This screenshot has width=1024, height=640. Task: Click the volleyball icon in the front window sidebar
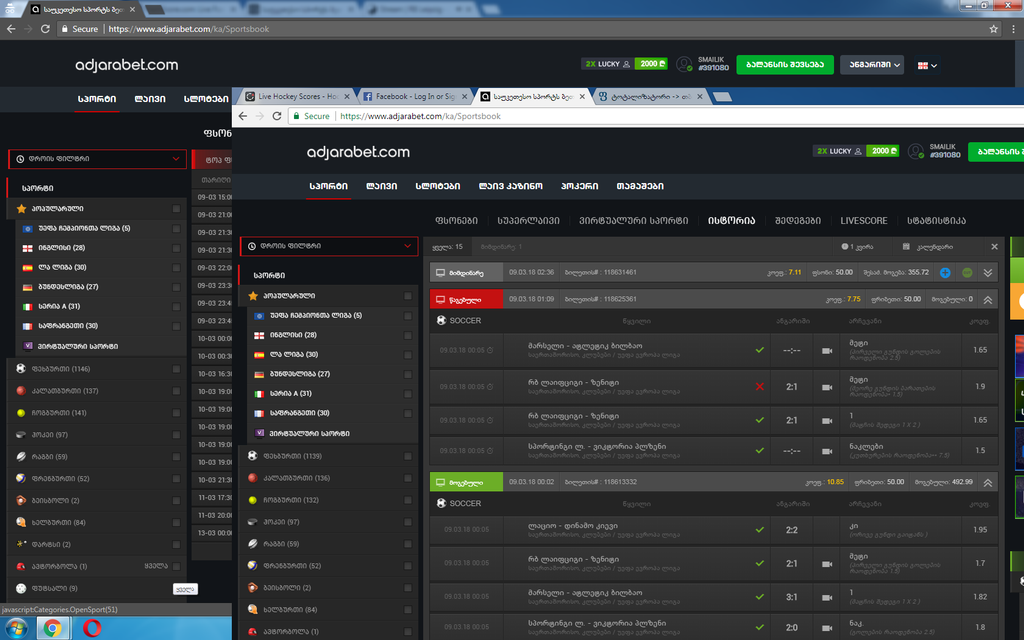point(253,566)
